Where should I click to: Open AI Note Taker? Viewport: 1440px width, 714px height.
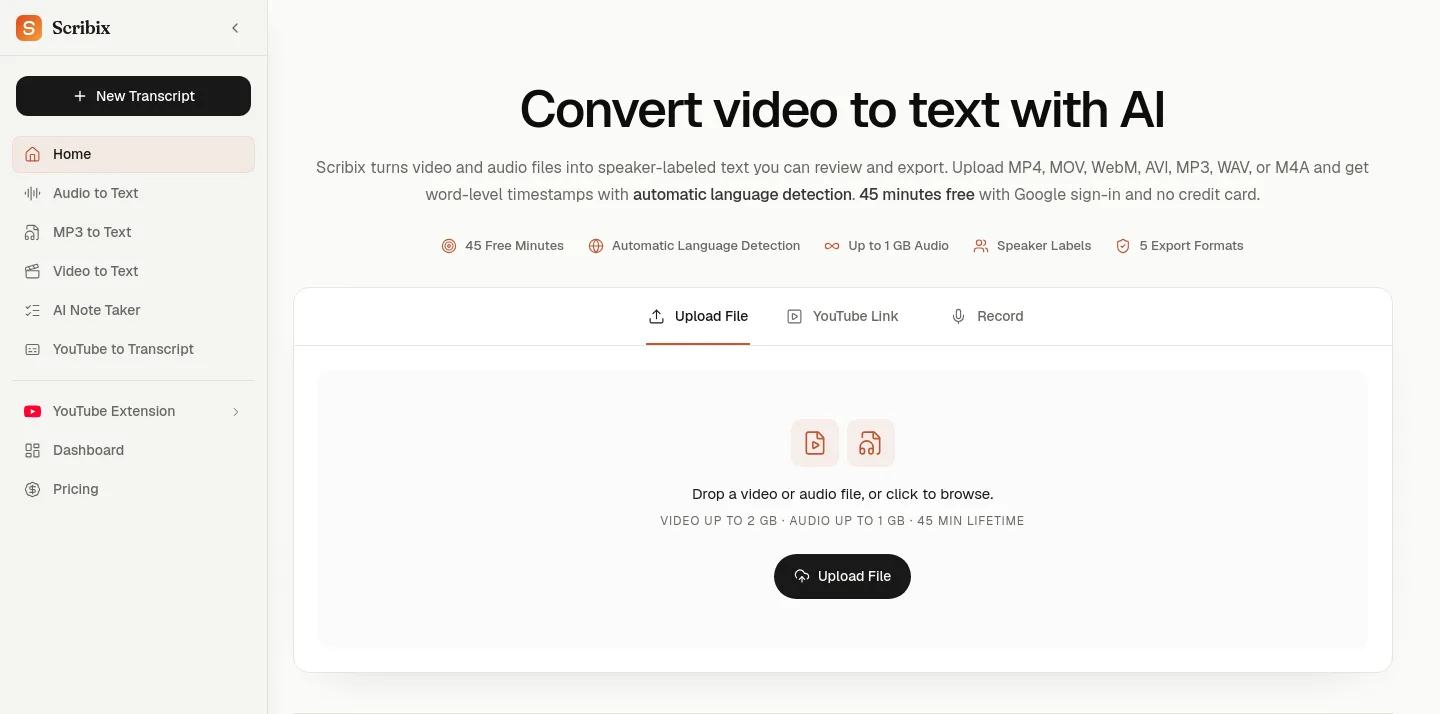pyautogui.click(x=133, y=310)
